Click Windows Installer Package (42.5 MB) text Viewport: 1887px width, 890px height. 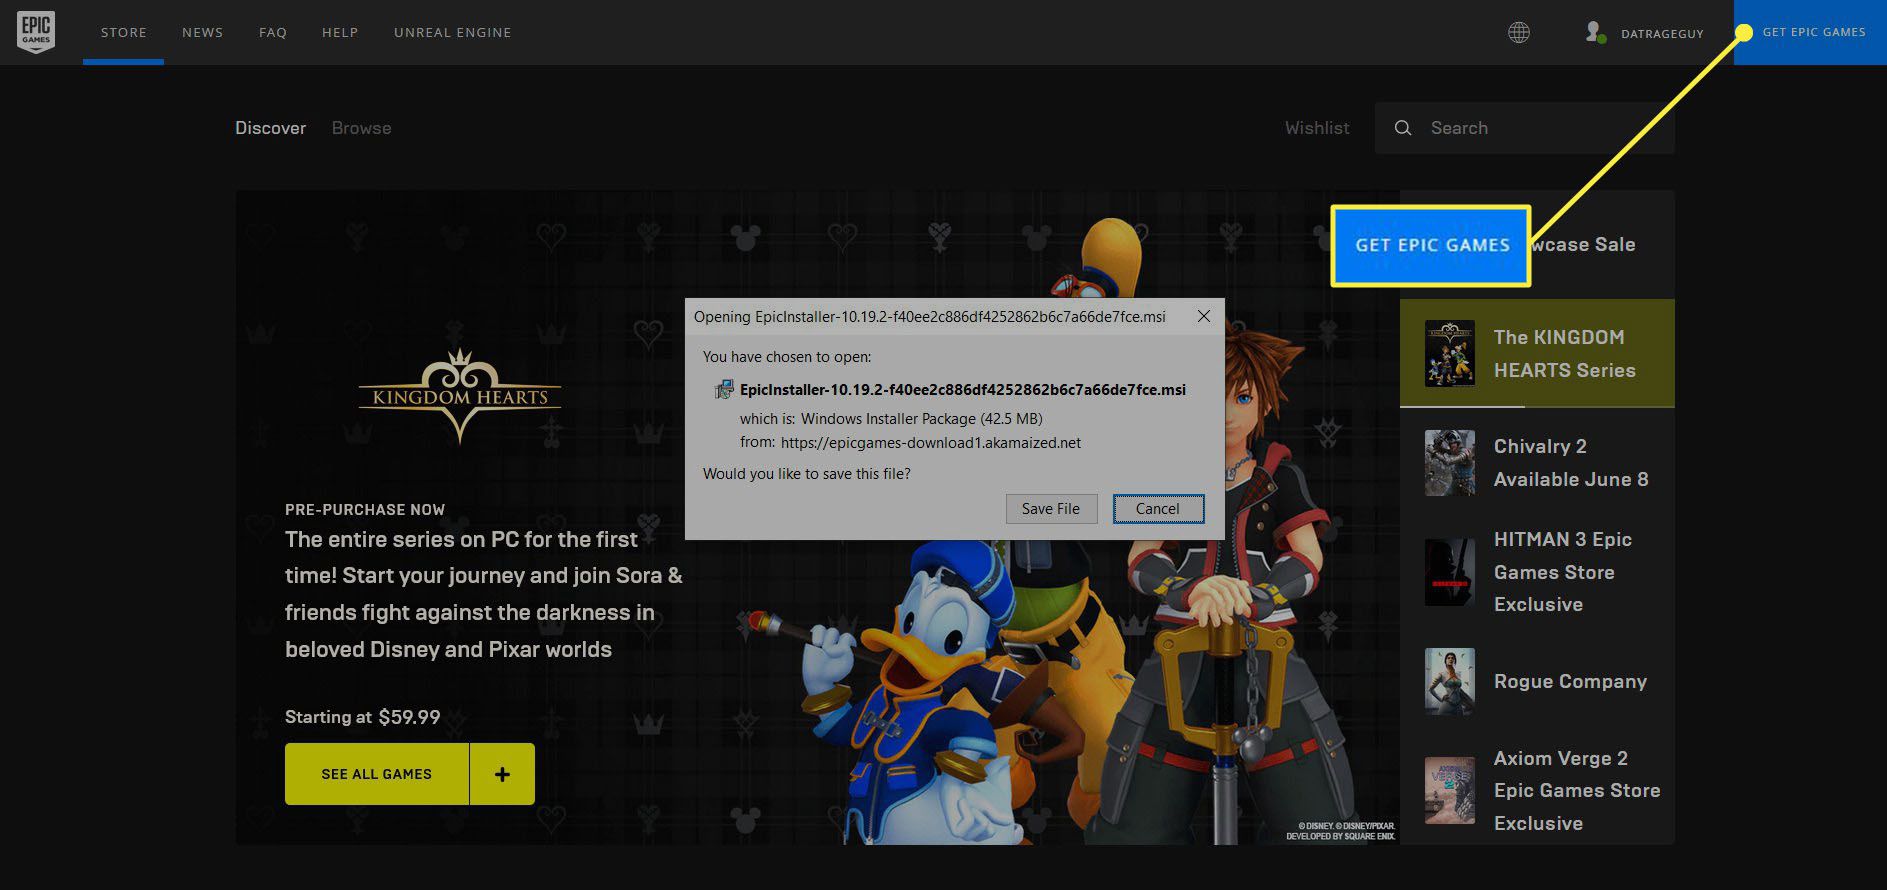click(921, 419)
